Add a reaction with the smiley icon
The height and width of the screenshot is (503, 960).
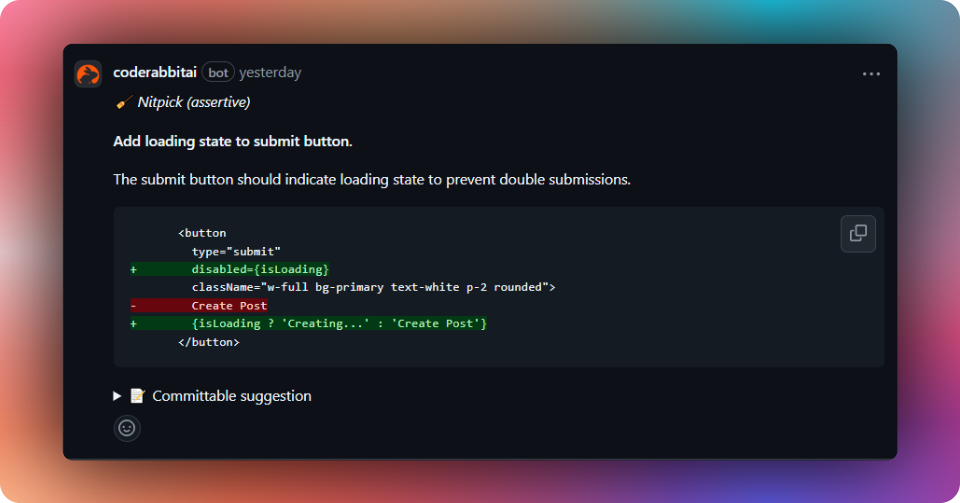click(127, 428)
